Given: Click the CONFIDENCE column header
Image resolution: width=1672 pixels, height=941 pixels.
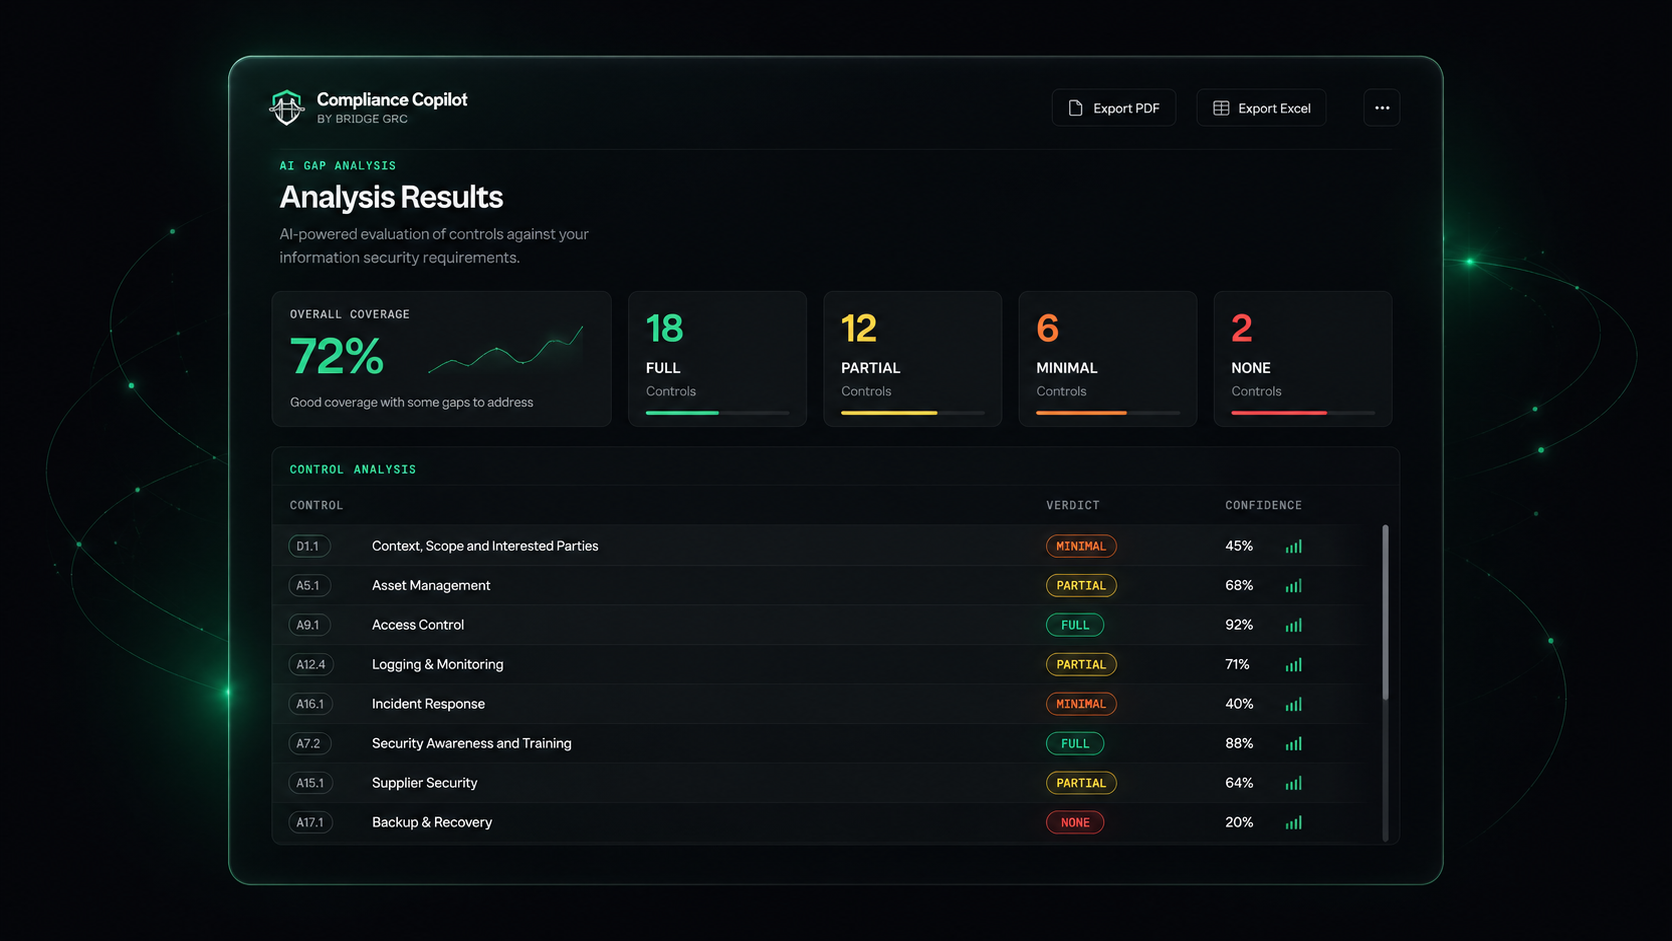Looking at the screenshot, I should 1263,505.
